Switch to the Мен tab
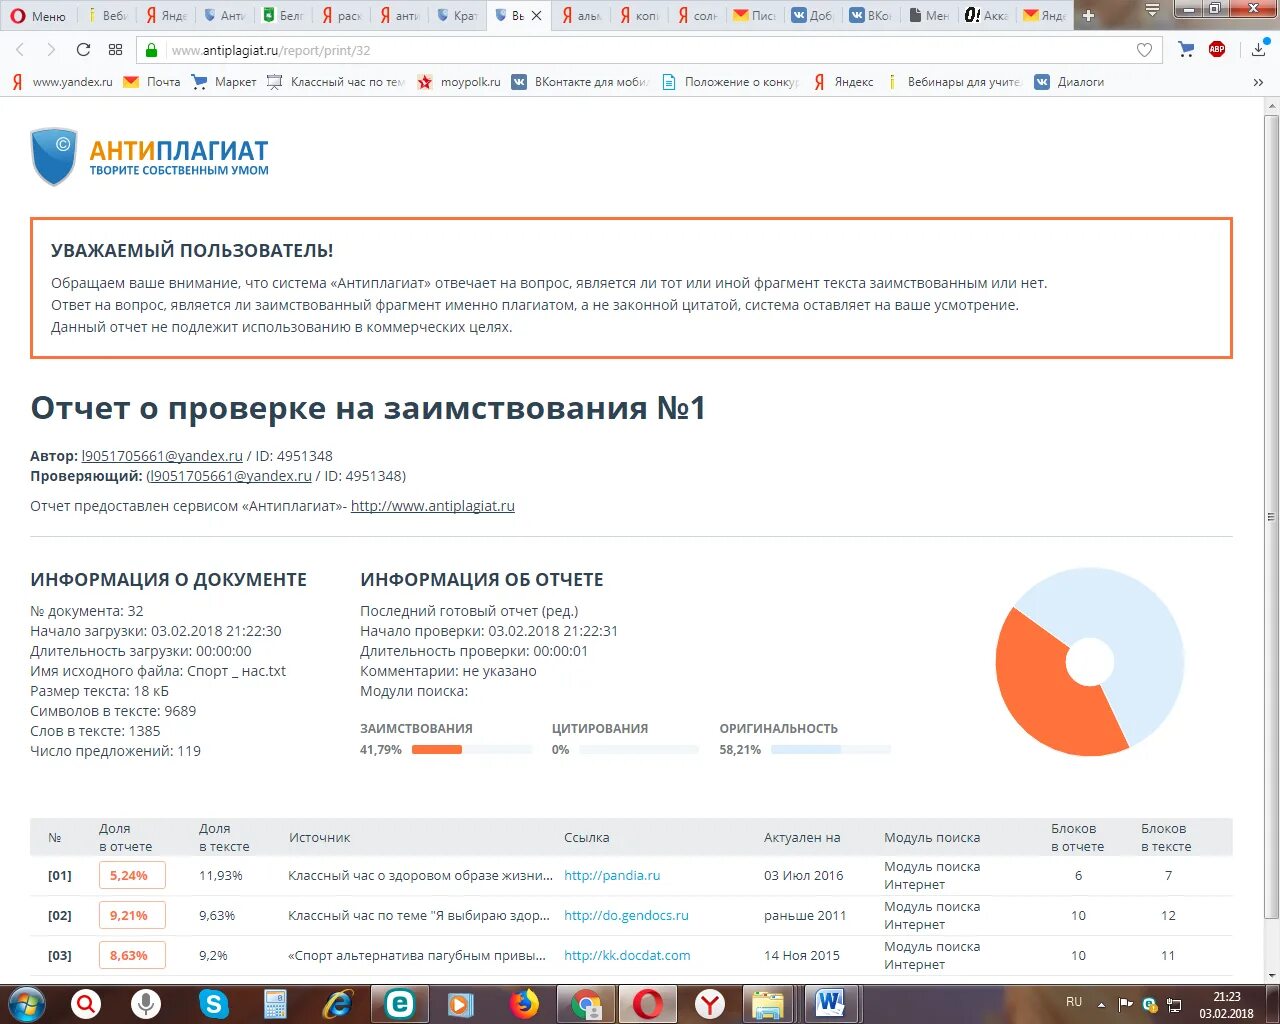The width and height of the screenshot is (1280, 1024). 929,16
